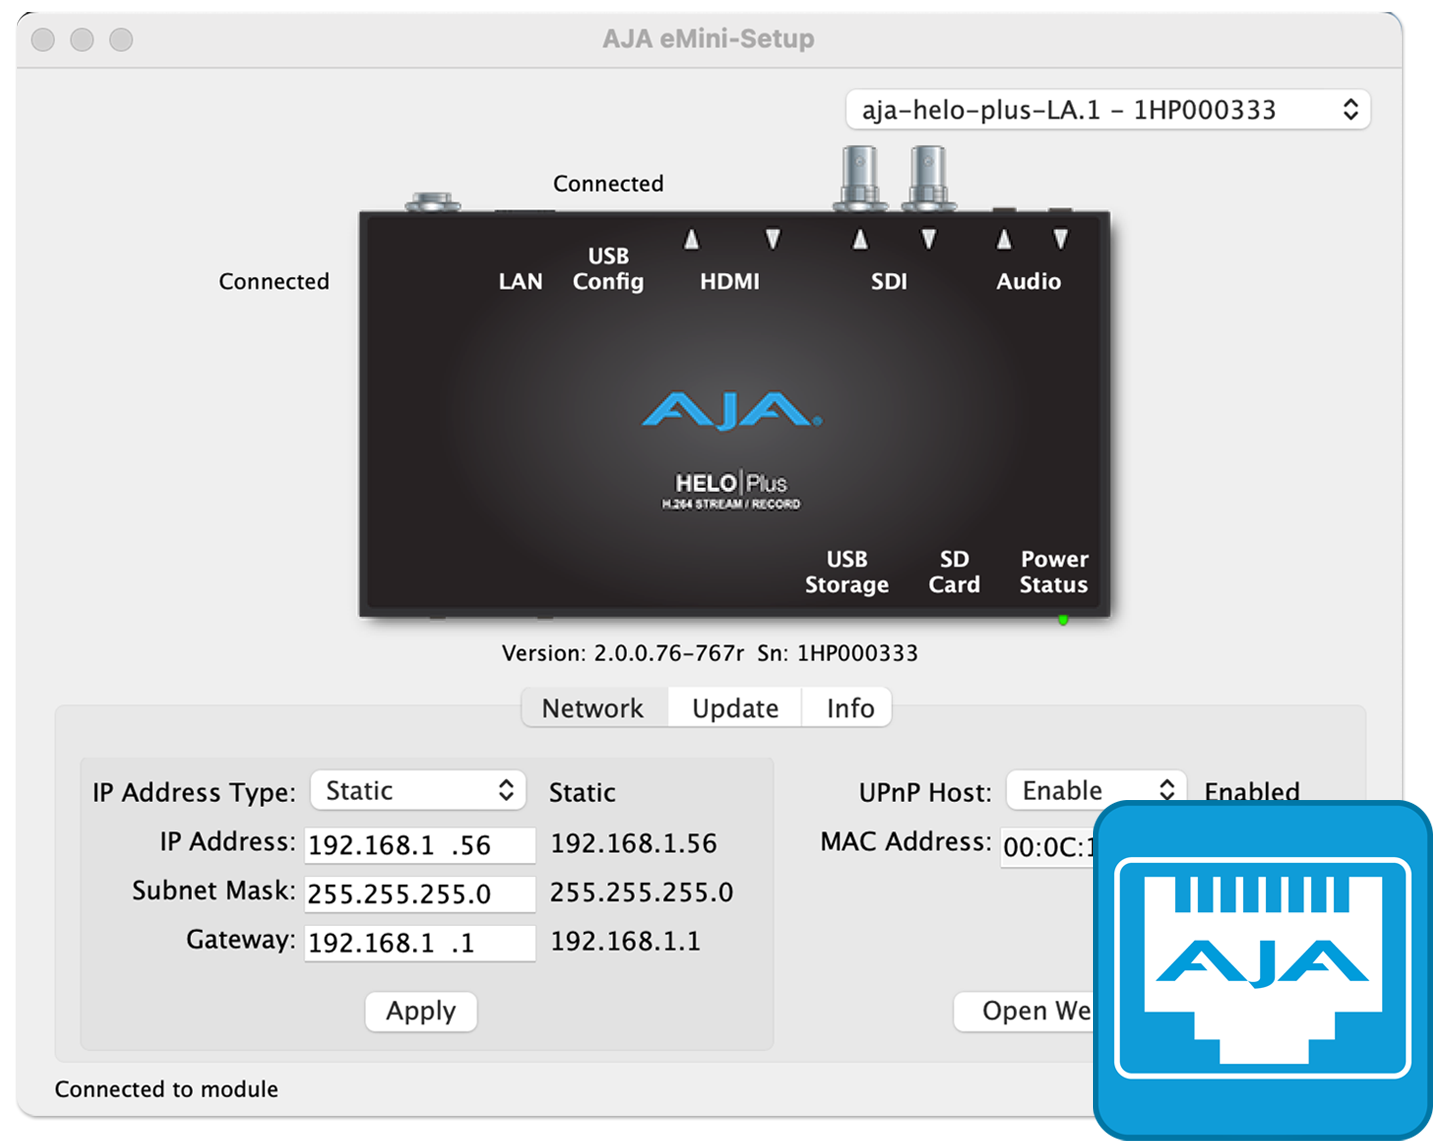Expand the IP Address Type dropdown
The height and width of the screenshot is (1148, 1440).
418,791
